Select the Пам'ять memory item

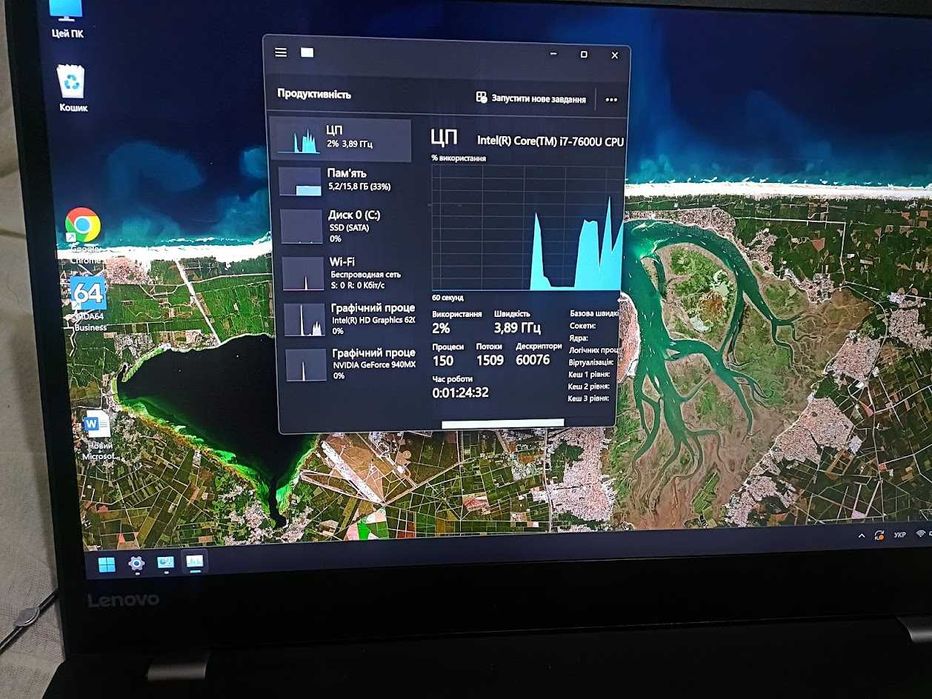[x=342, y=181]
